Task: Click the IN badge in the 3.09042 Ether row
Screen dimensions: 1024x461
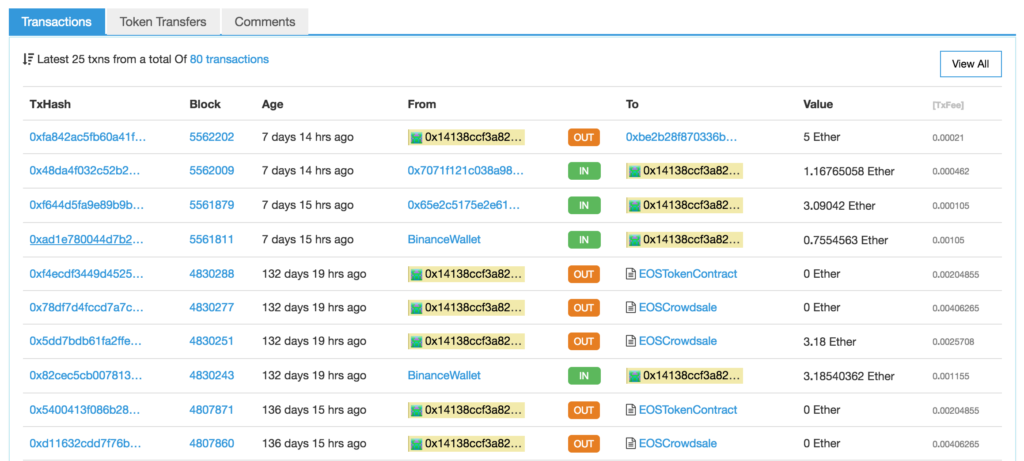Action: pos(583,205)
